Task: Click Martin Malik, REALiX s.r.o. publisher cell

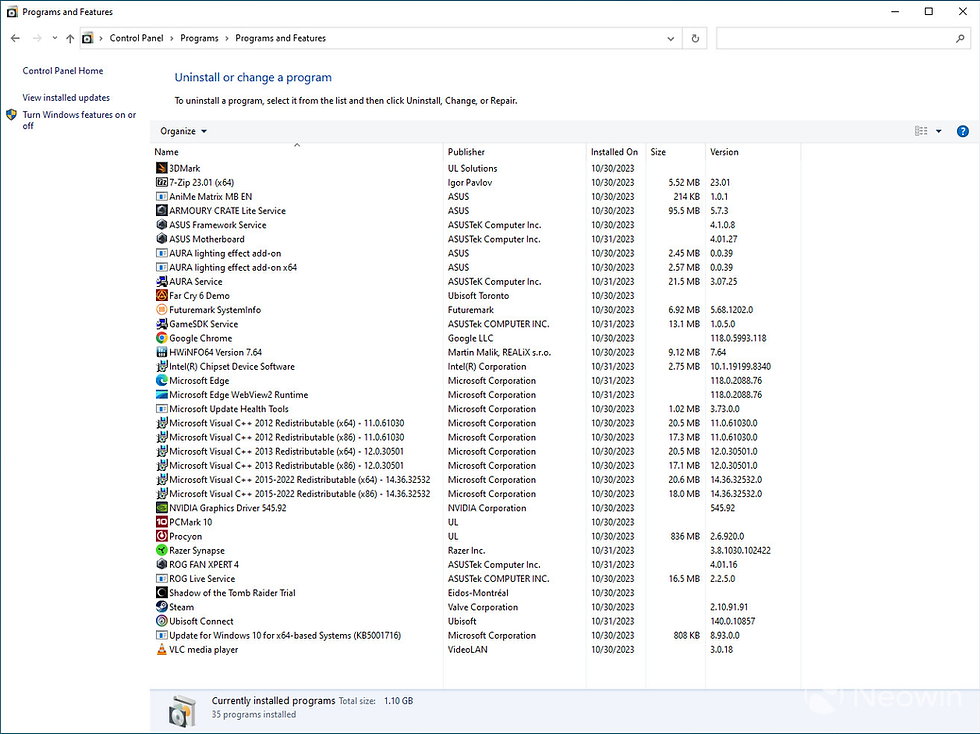Action: 499,353
